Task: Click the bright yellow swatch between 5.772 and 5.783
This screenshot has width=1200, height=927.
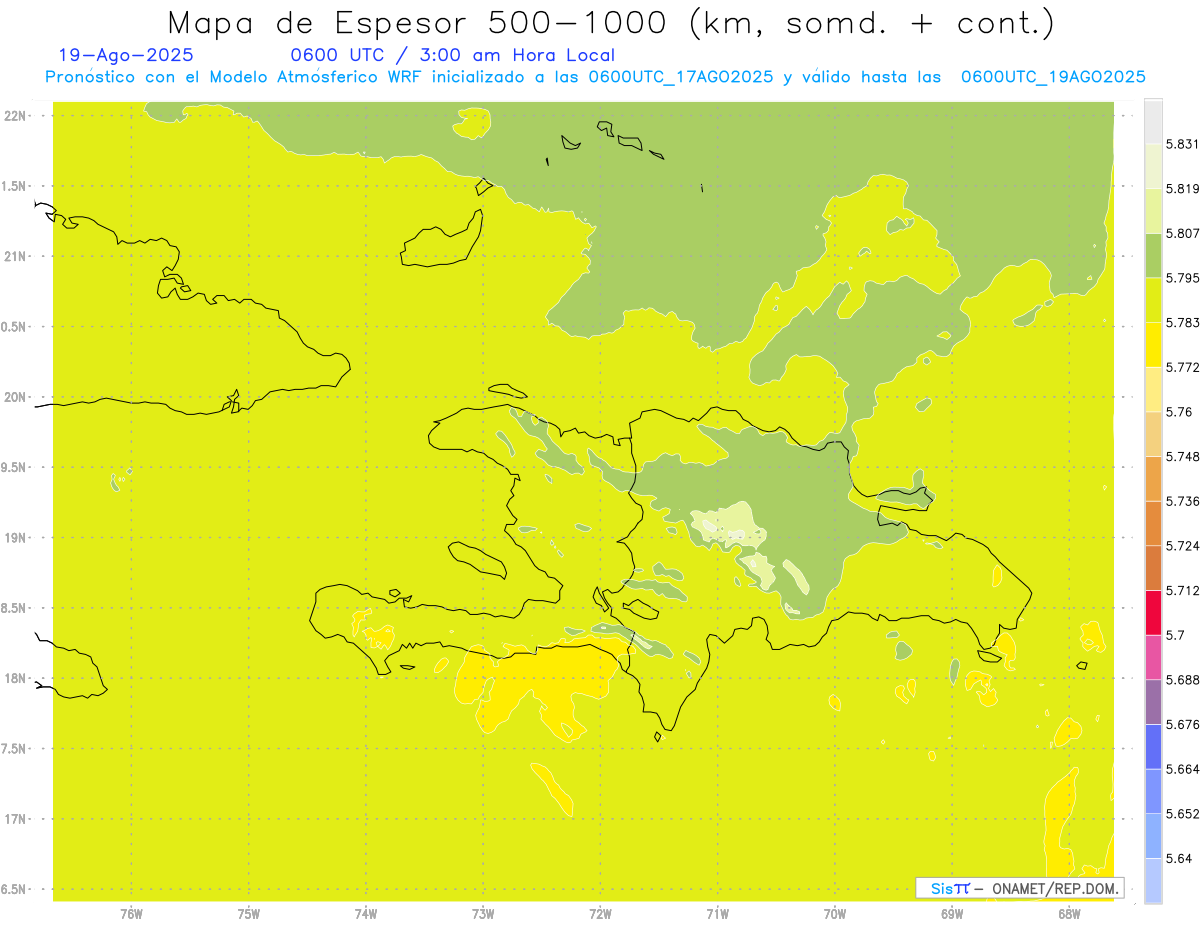Action: 1153,345
